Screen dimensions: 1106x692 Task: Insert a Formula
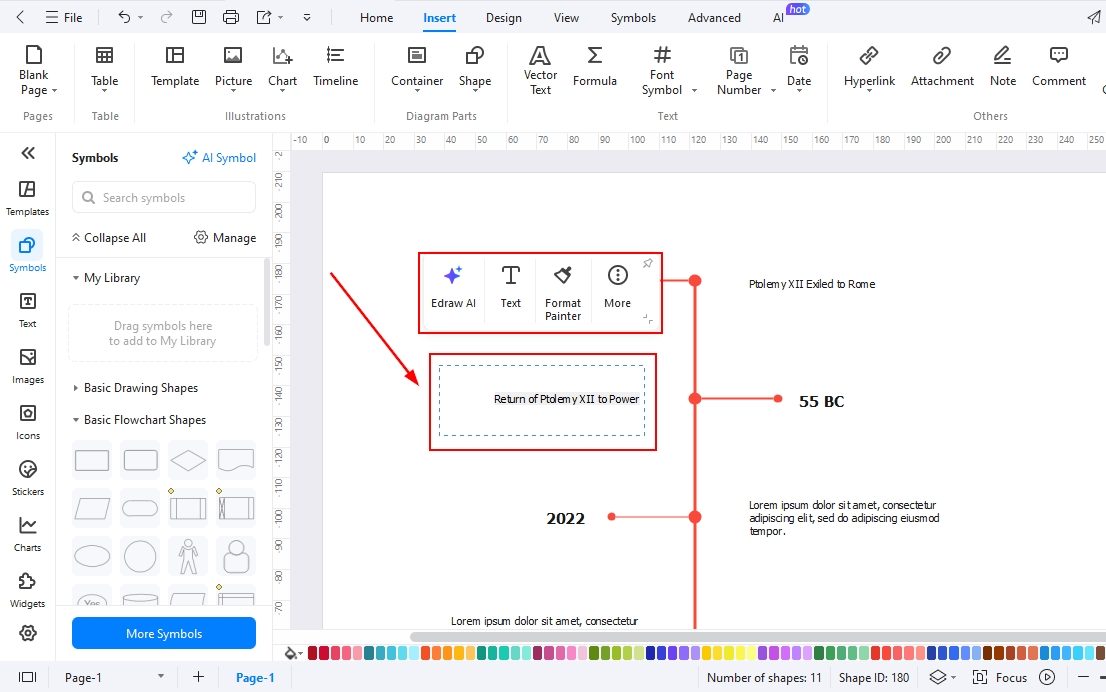[x=595, y=69]
